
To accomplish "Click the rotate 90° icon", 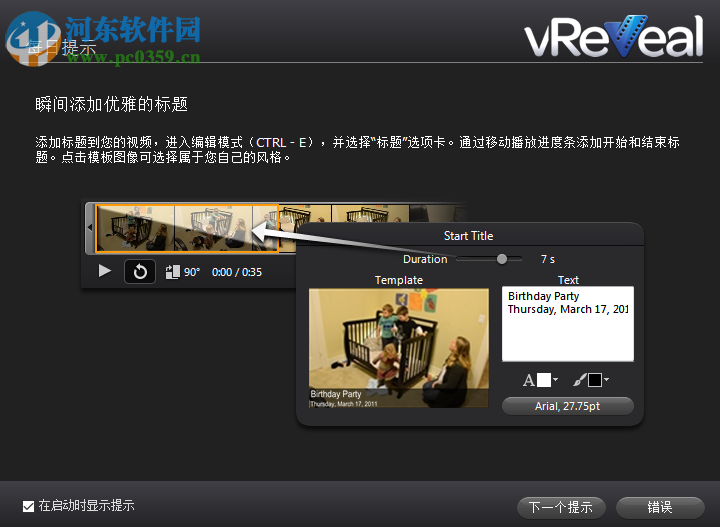I will tap(172, 272).
